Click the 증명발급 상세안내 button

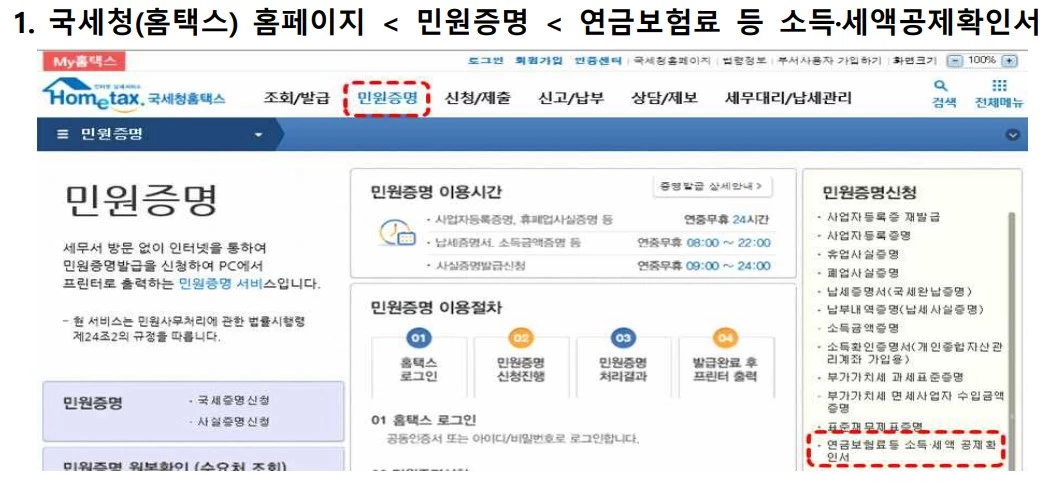(x=713, y=186)
